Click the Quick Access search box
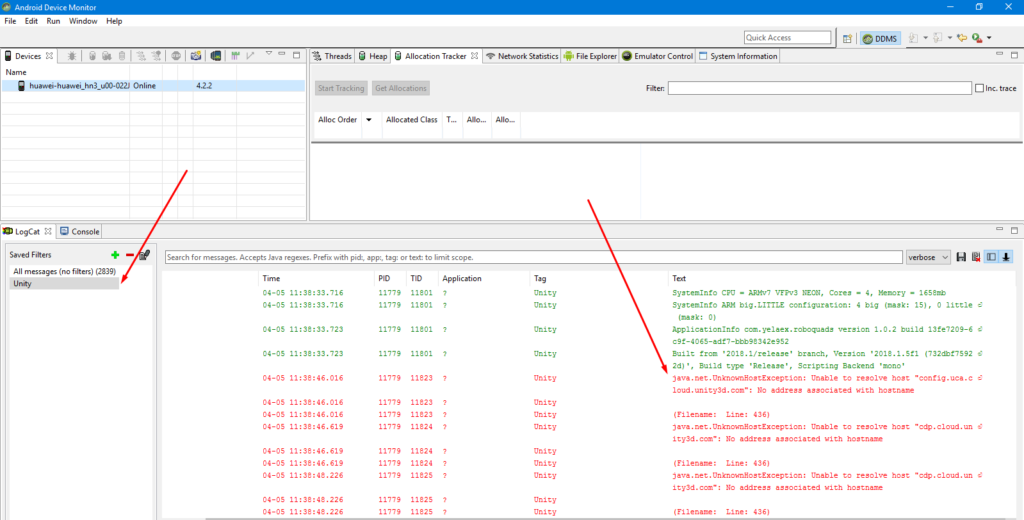 (788, 38)
